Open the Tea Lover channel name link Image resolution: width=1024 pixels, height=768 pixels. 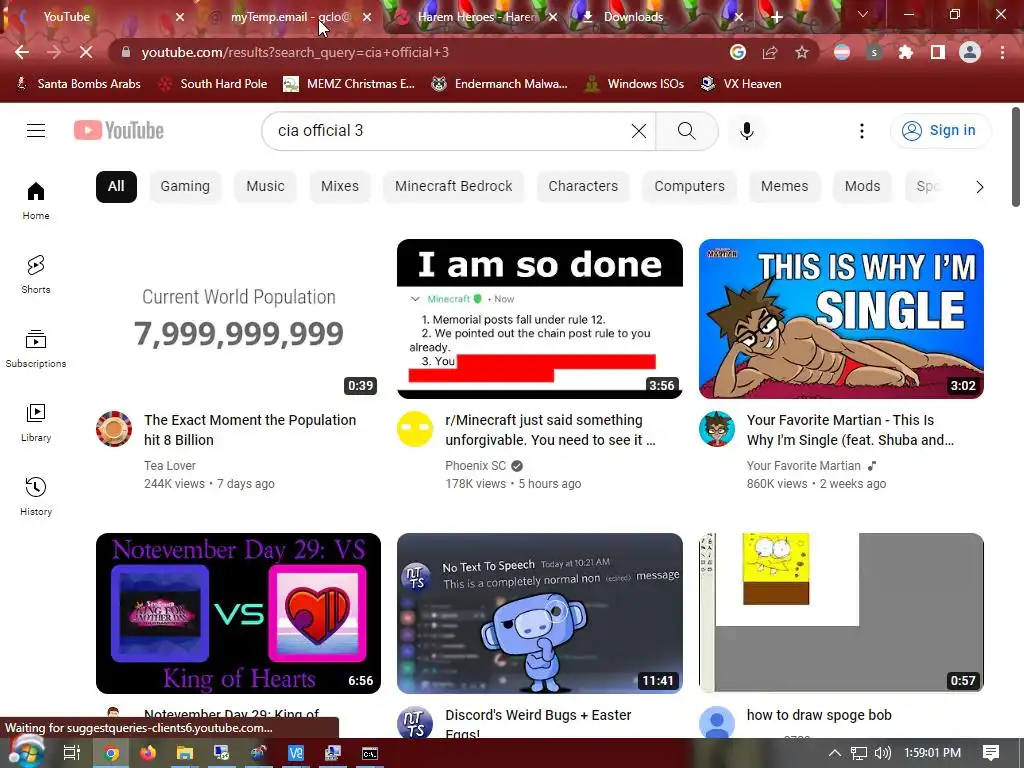(x=170, y=466)
